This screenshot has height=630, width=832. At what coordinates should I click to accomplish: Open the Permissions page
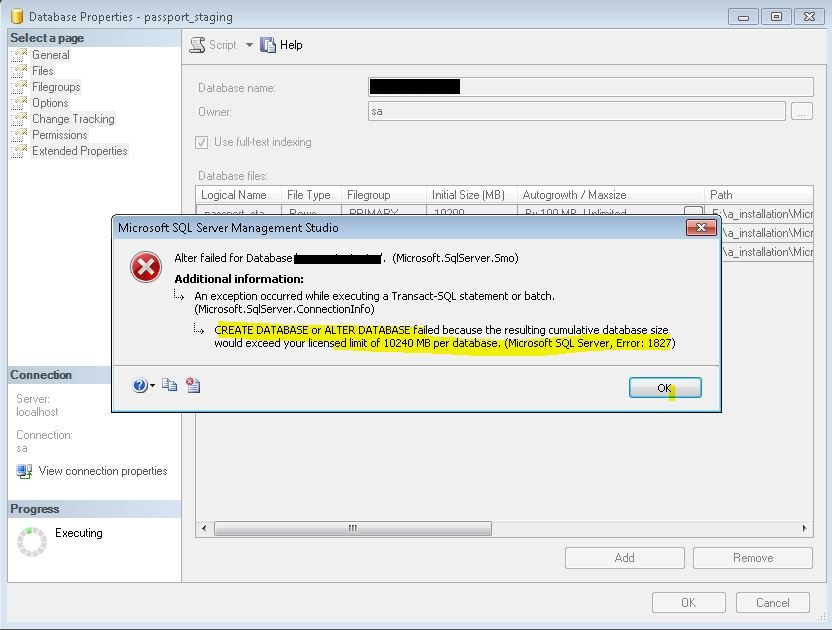tap(59, 134)
